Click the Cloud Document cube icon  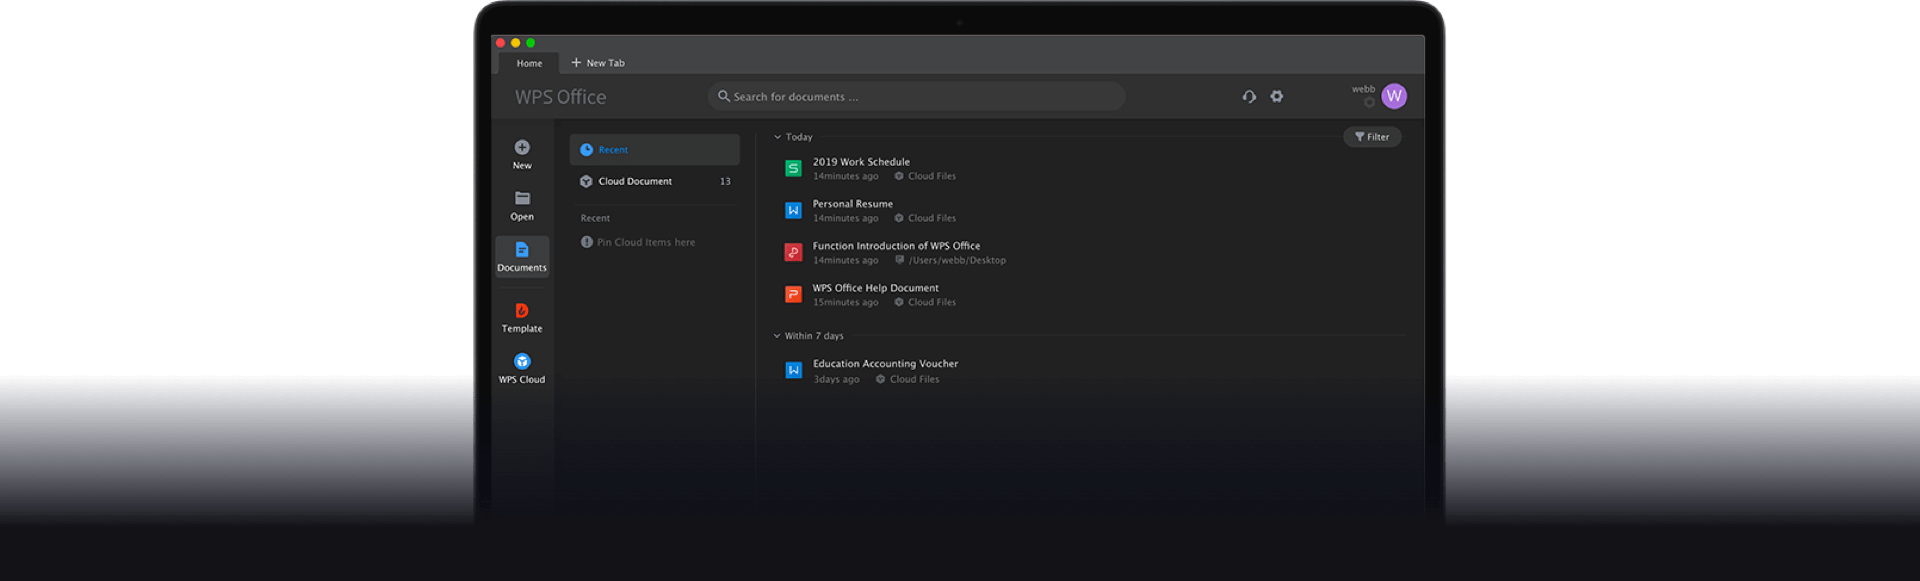coord(587,182)
